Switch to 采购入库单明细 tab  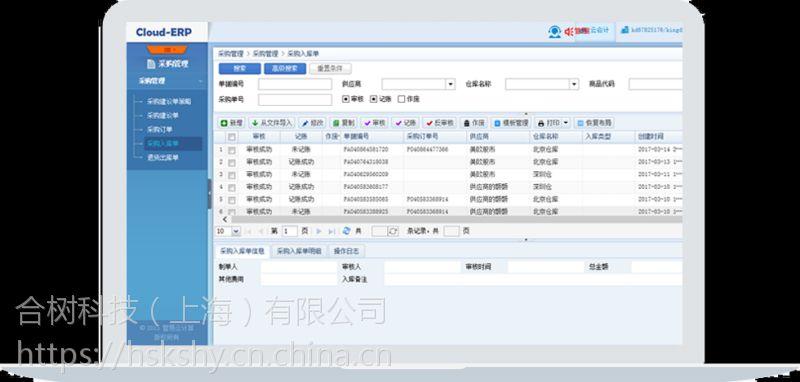point(299,251)
